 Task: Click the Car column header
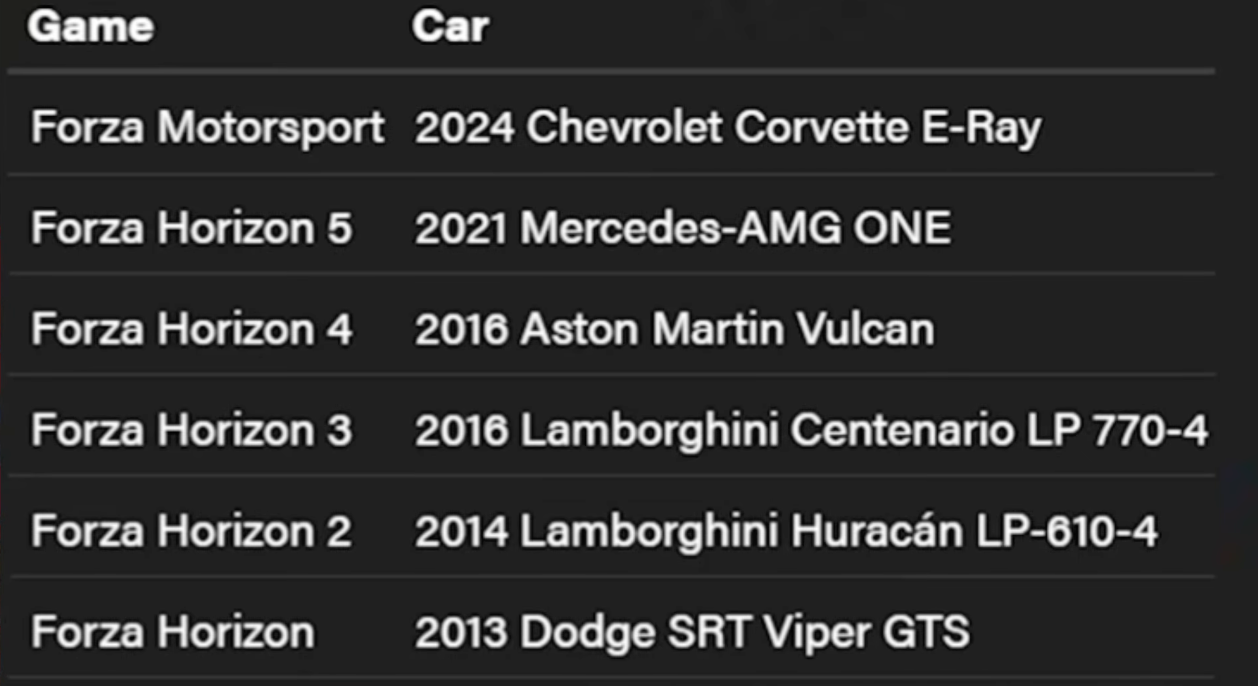pyautogui.click(x=450, y=27)
